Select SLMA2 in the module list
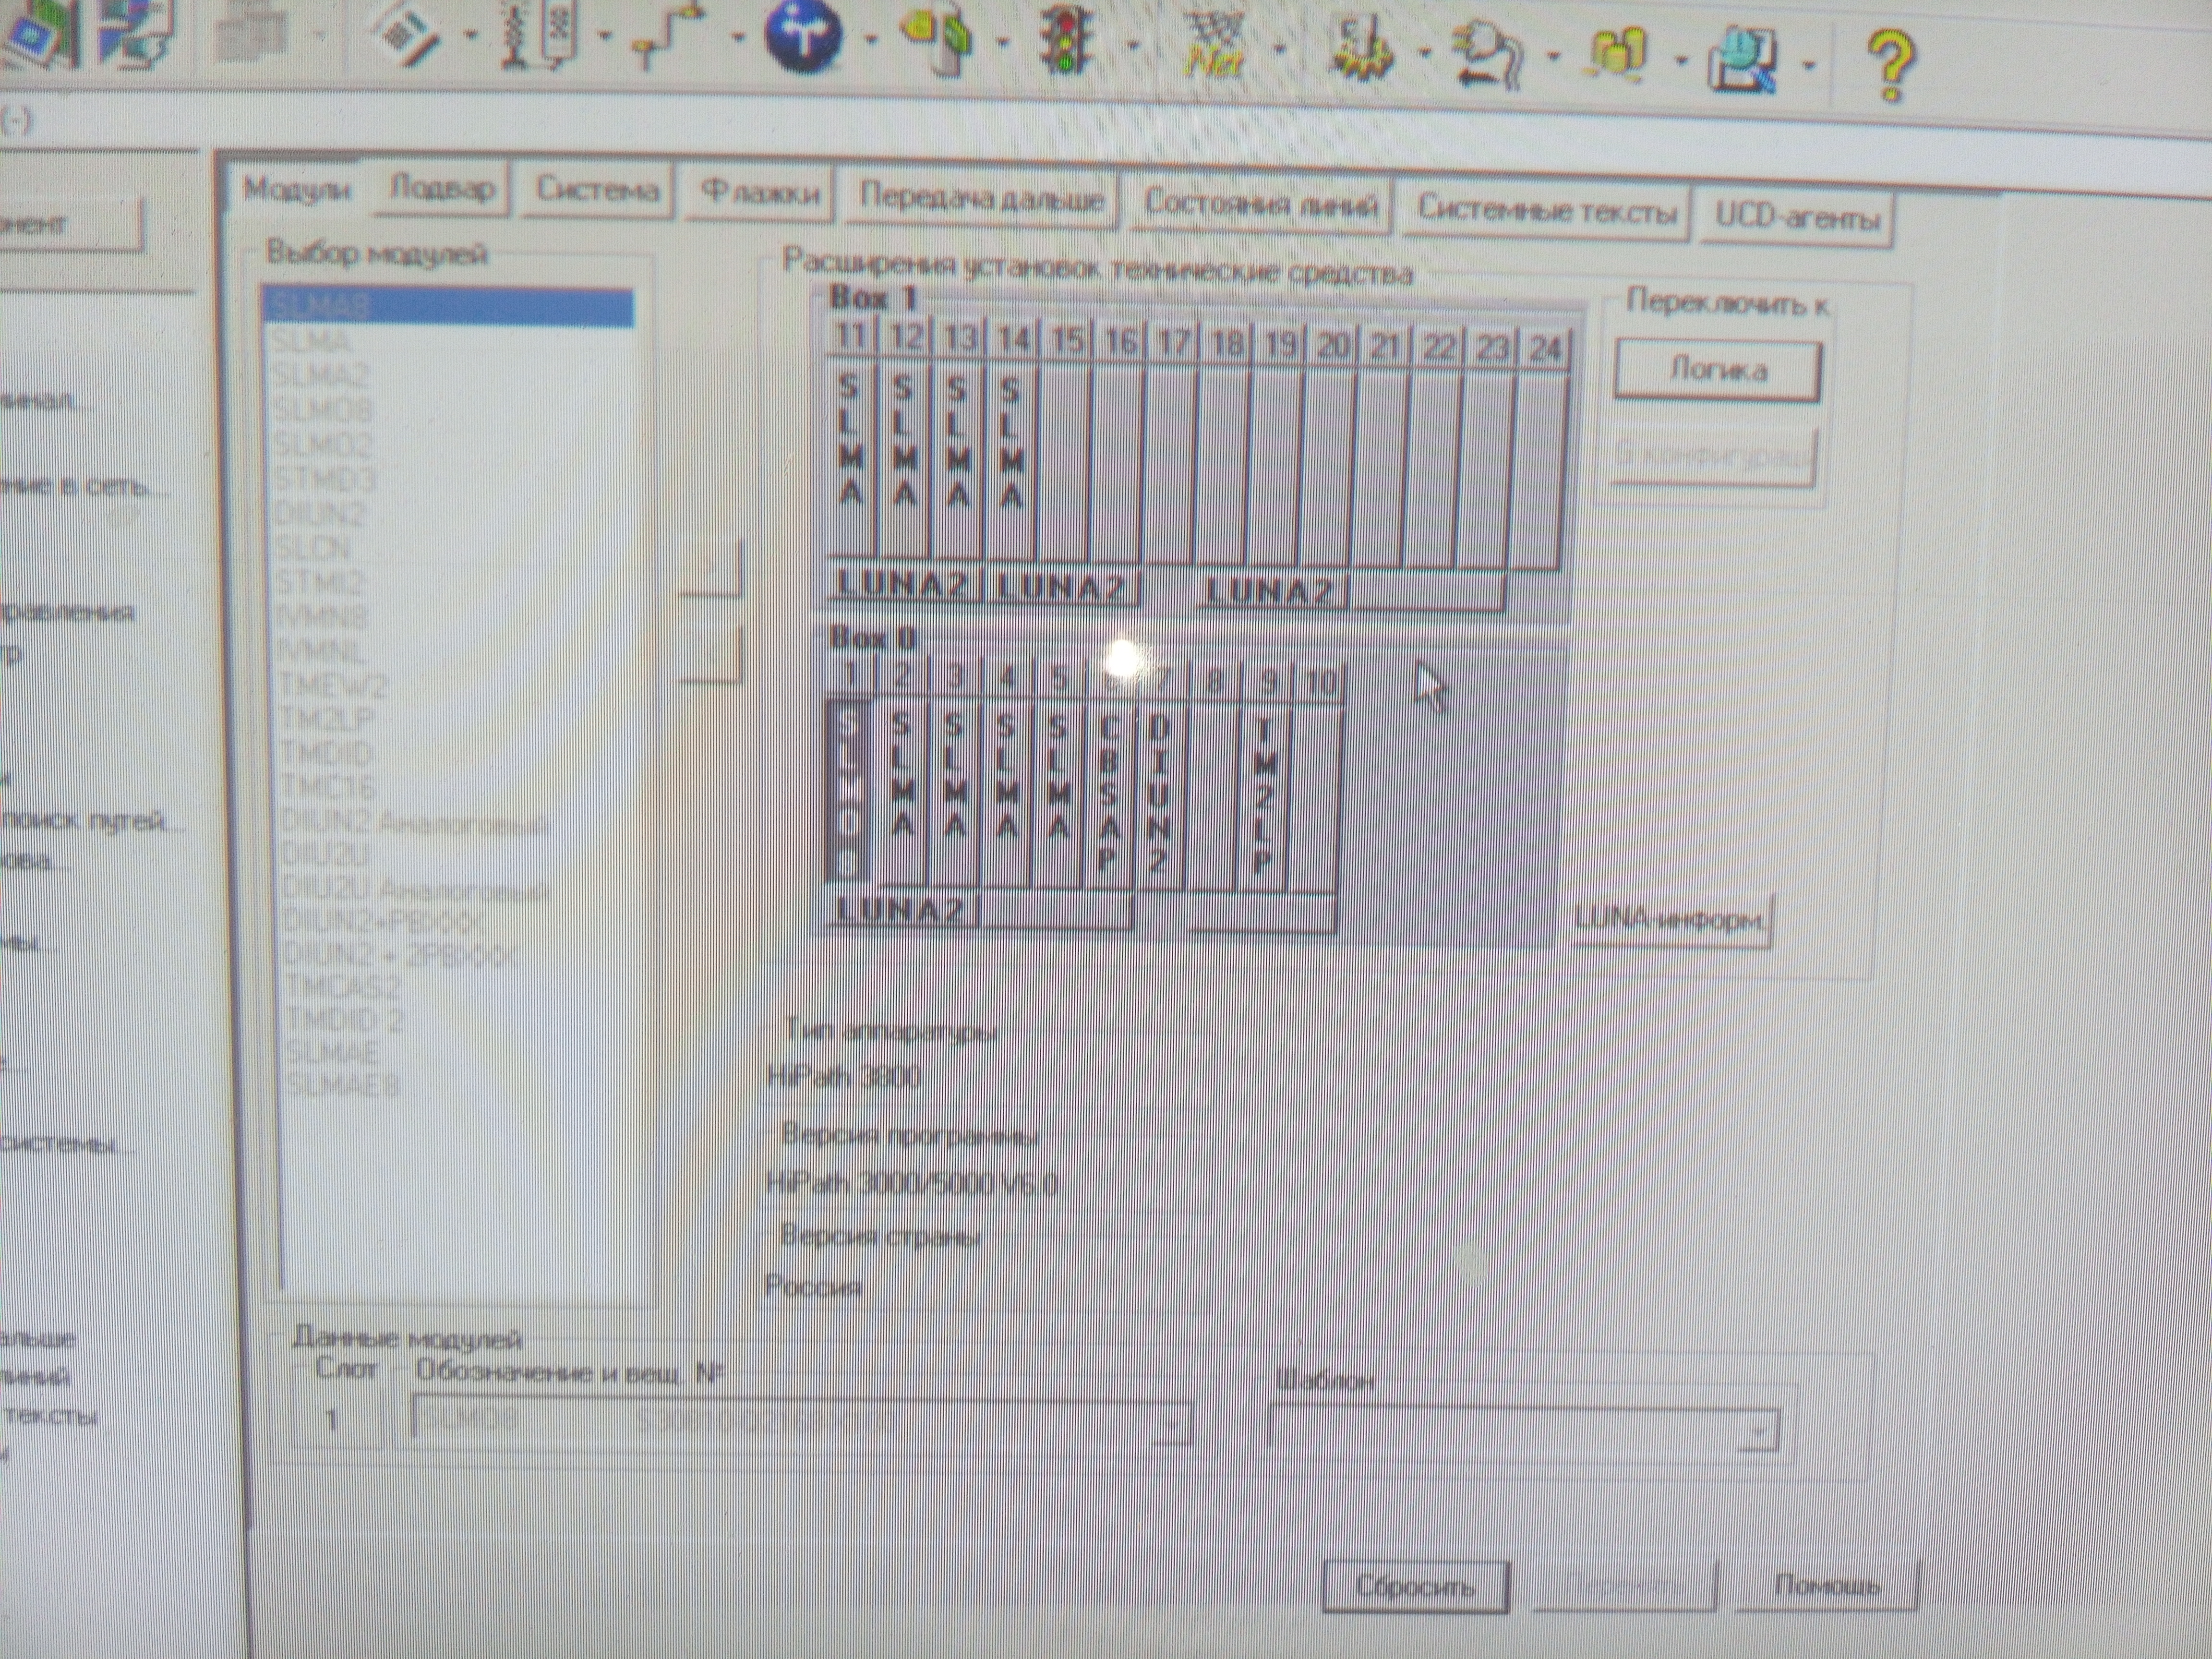Screen dimensions: 2212x1659 322,376
